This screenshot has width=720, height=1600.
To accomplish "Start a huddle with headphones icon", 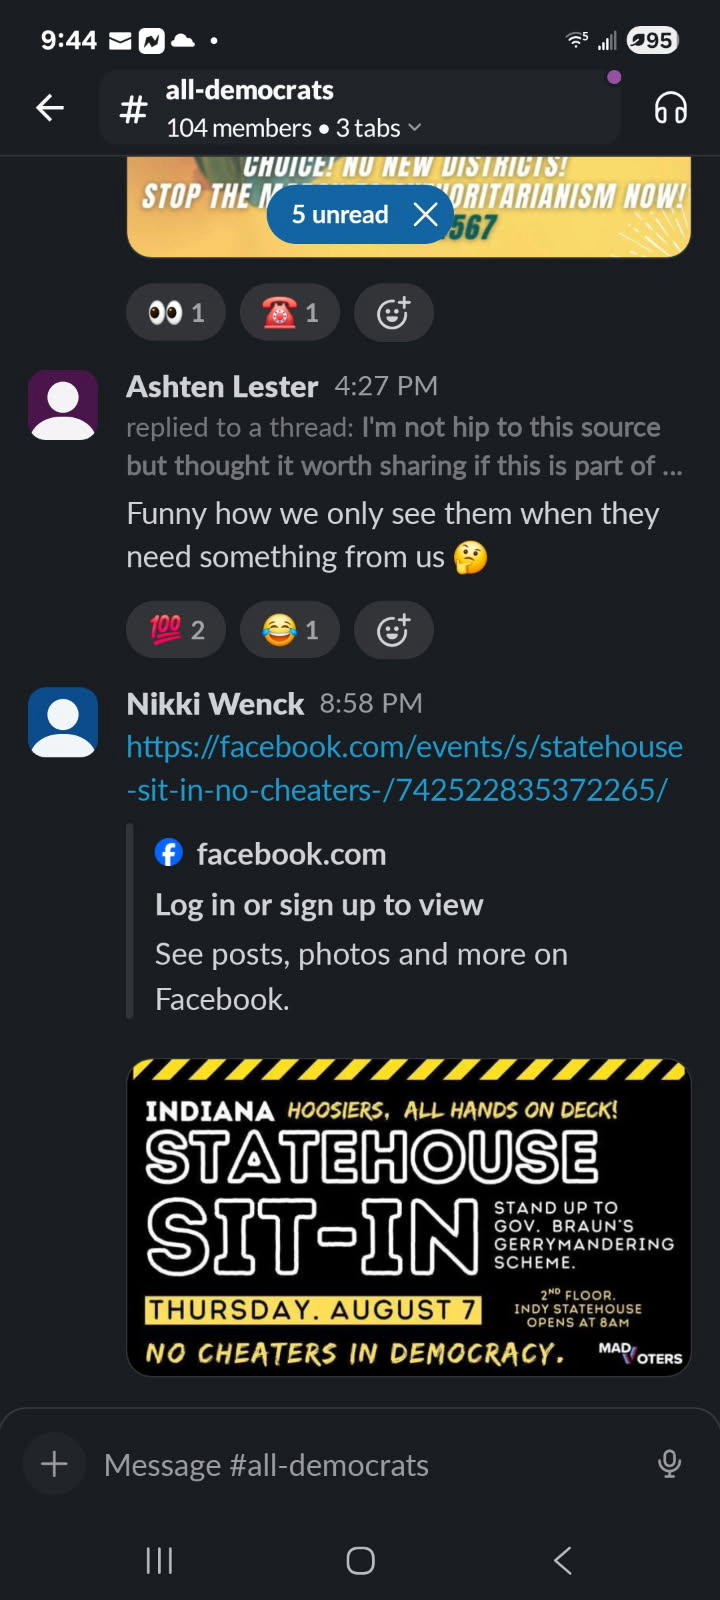I will [x=670, y=108].
